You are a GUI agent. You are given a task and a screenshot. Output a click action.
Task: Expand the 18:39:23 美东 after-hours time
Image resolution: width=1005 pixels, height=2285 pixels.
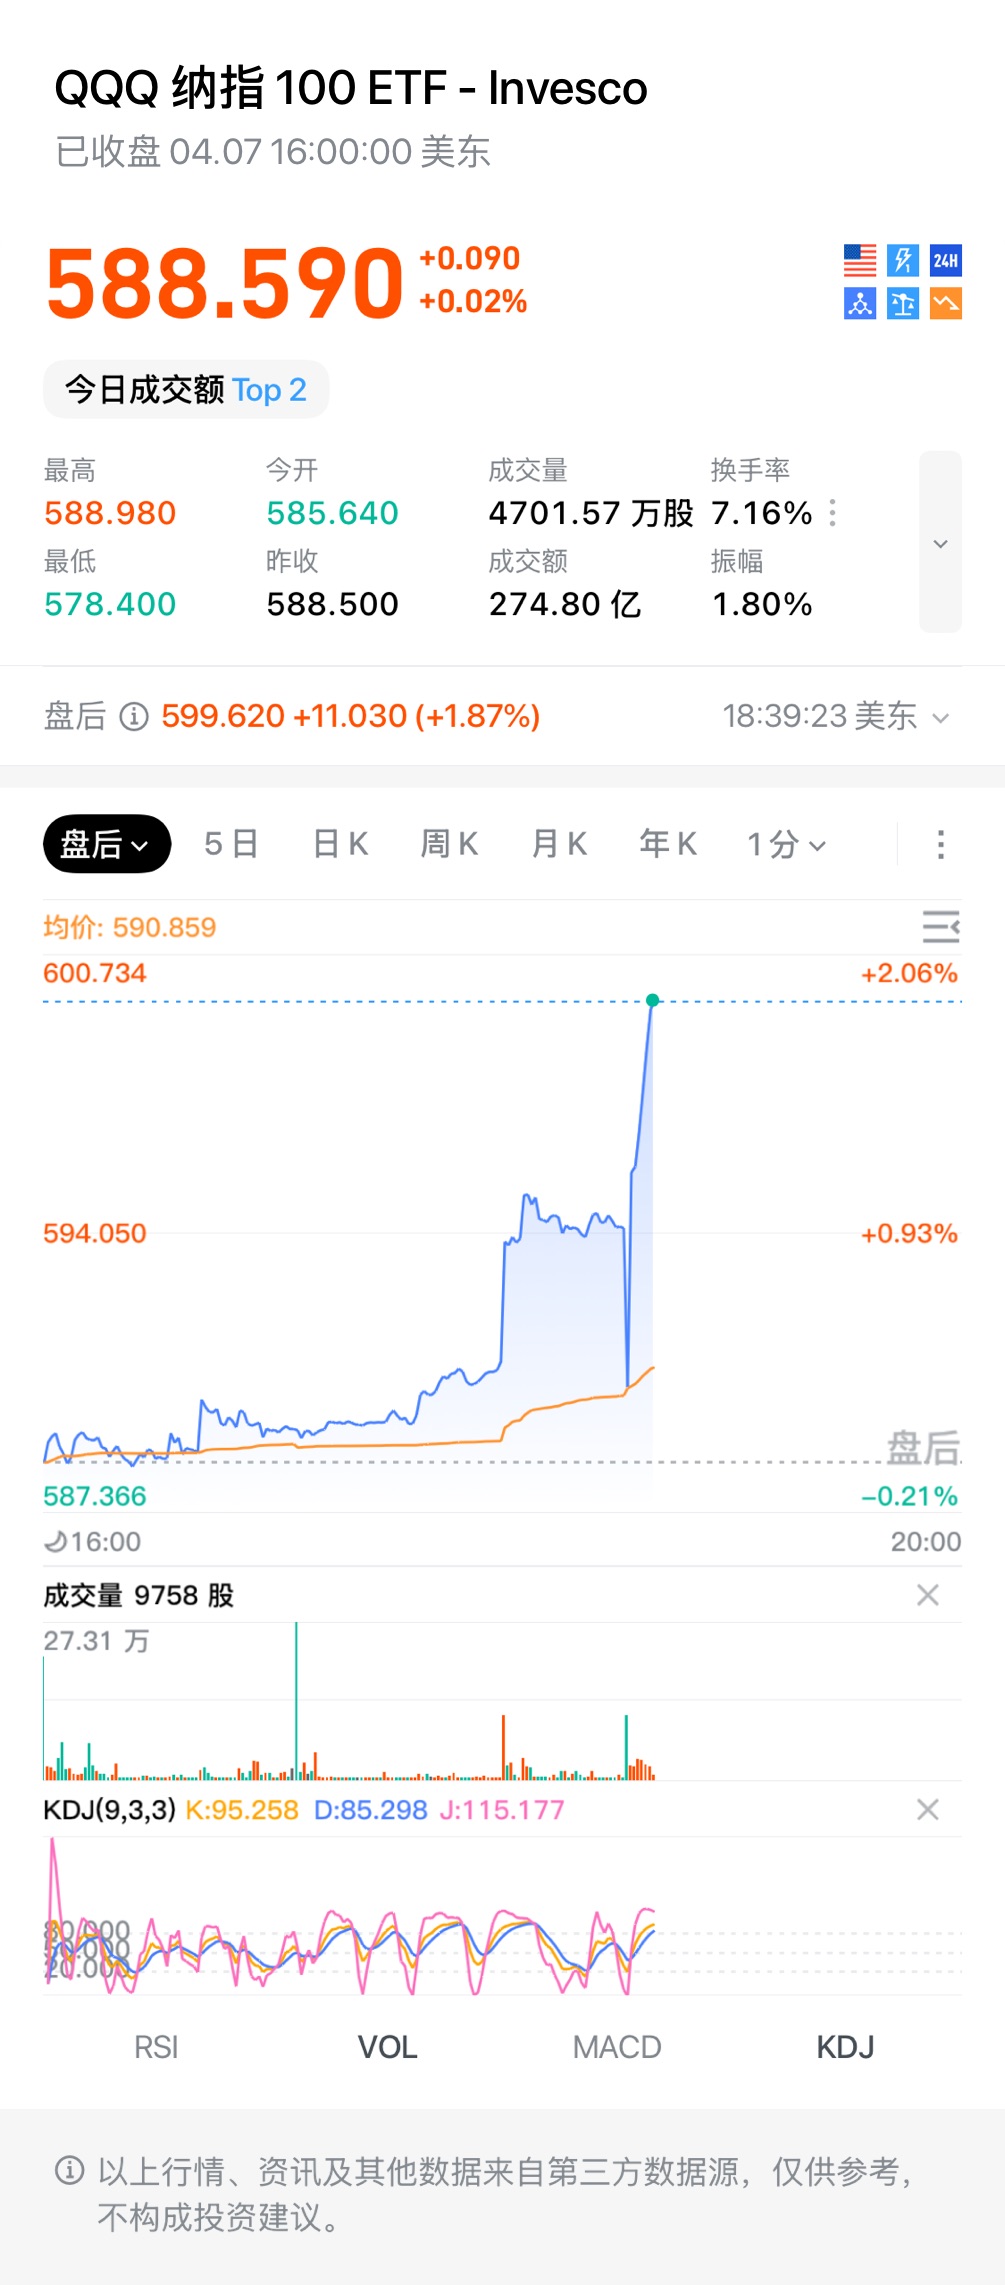[x=836, y=716]
